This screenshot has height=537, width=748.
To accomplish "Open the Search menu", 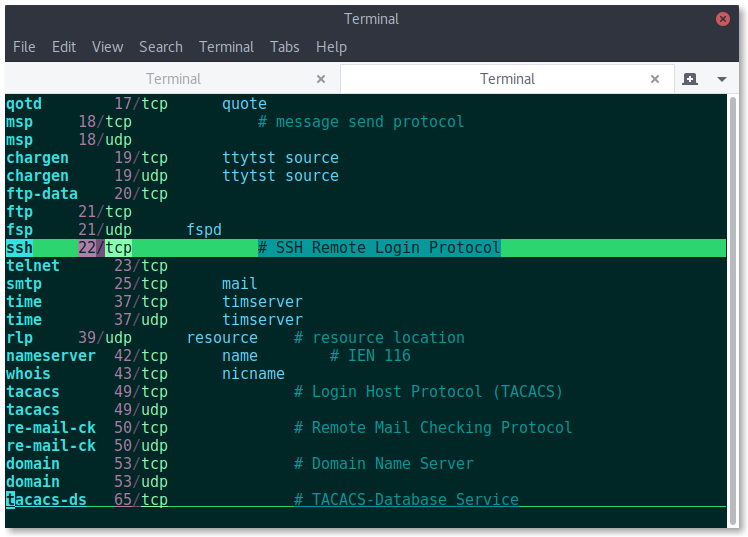I will click(x=161, y=47).
